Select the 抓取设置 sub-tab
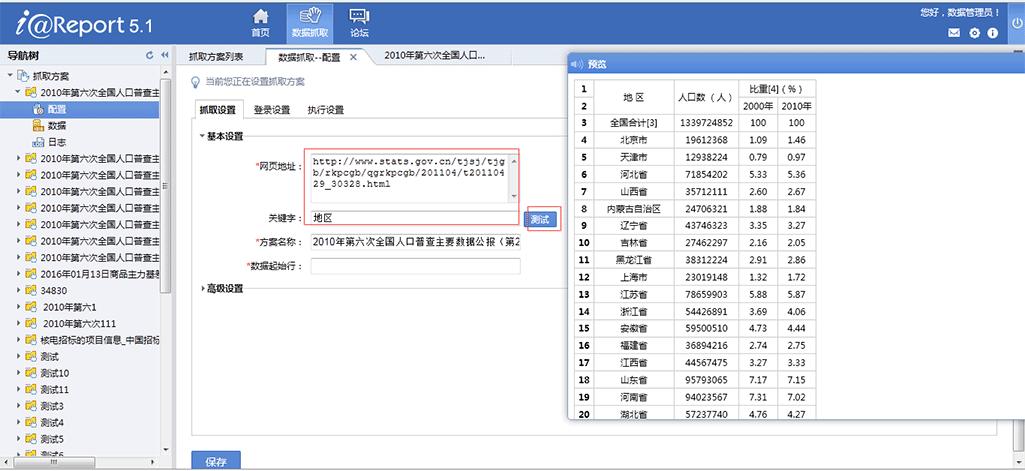This screenshot has width=1025, height=471. tap(218, 110)
